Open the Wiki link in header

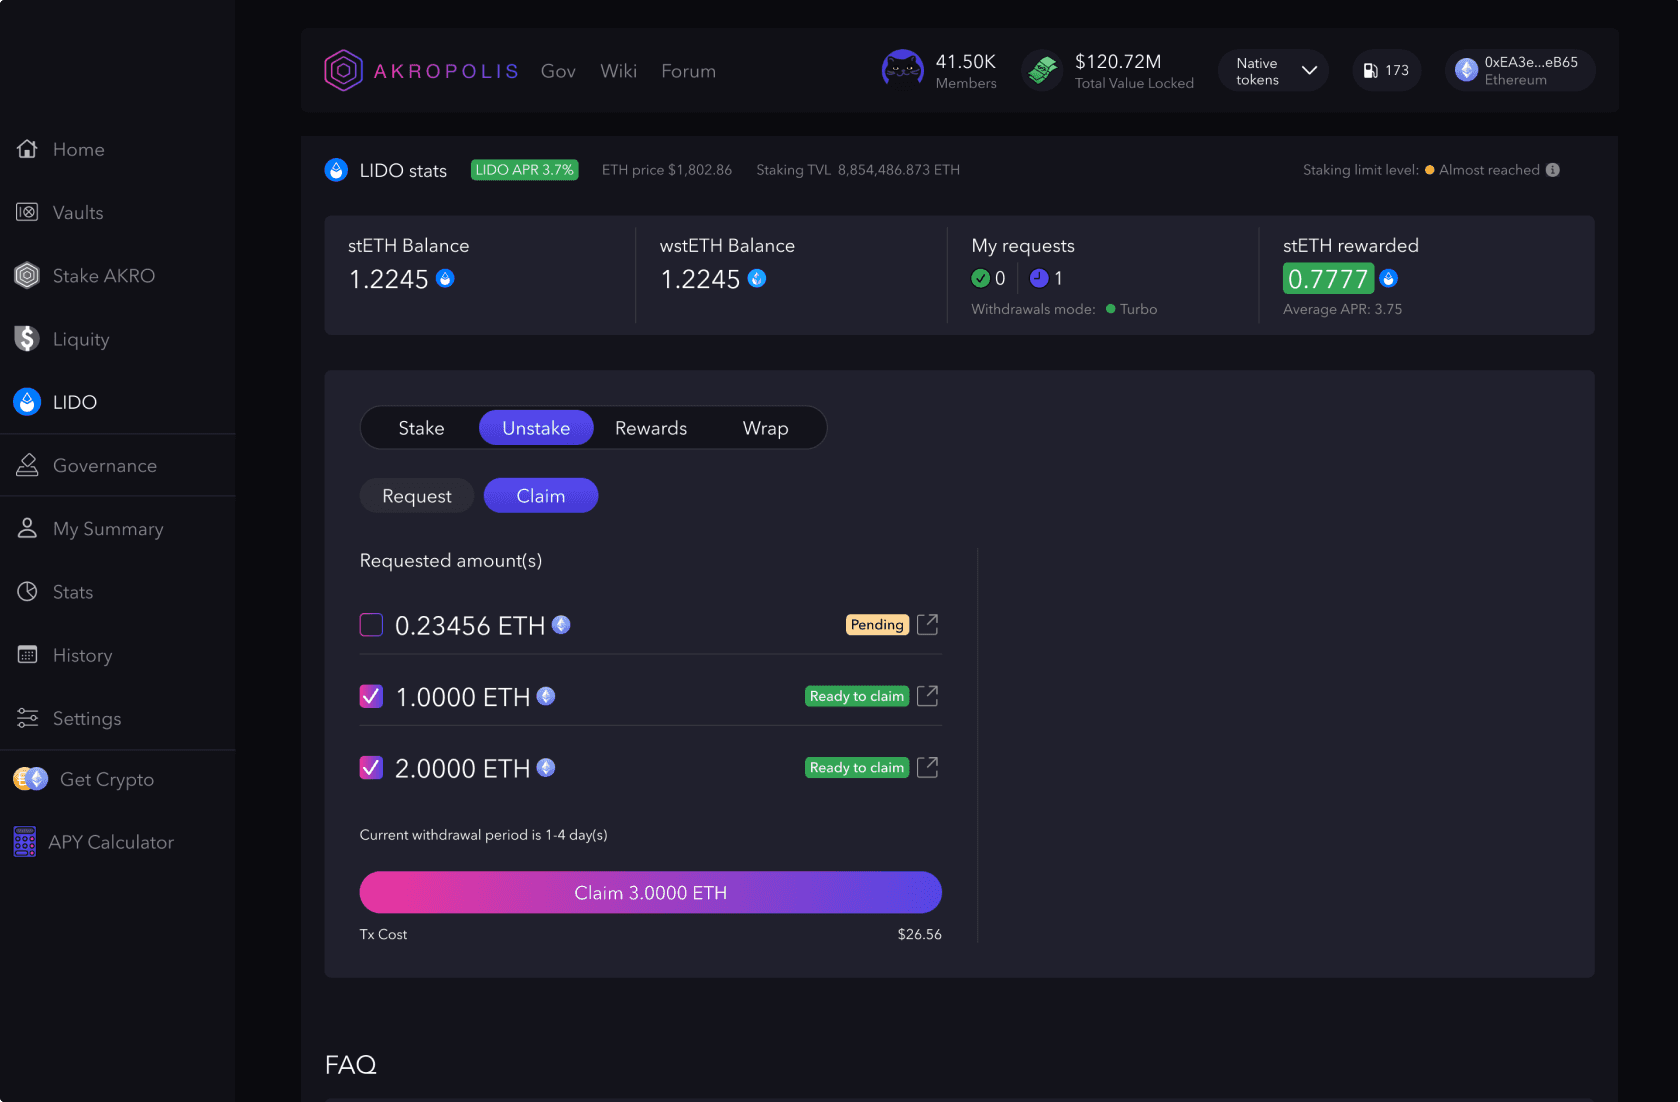[x=618, y=71]
